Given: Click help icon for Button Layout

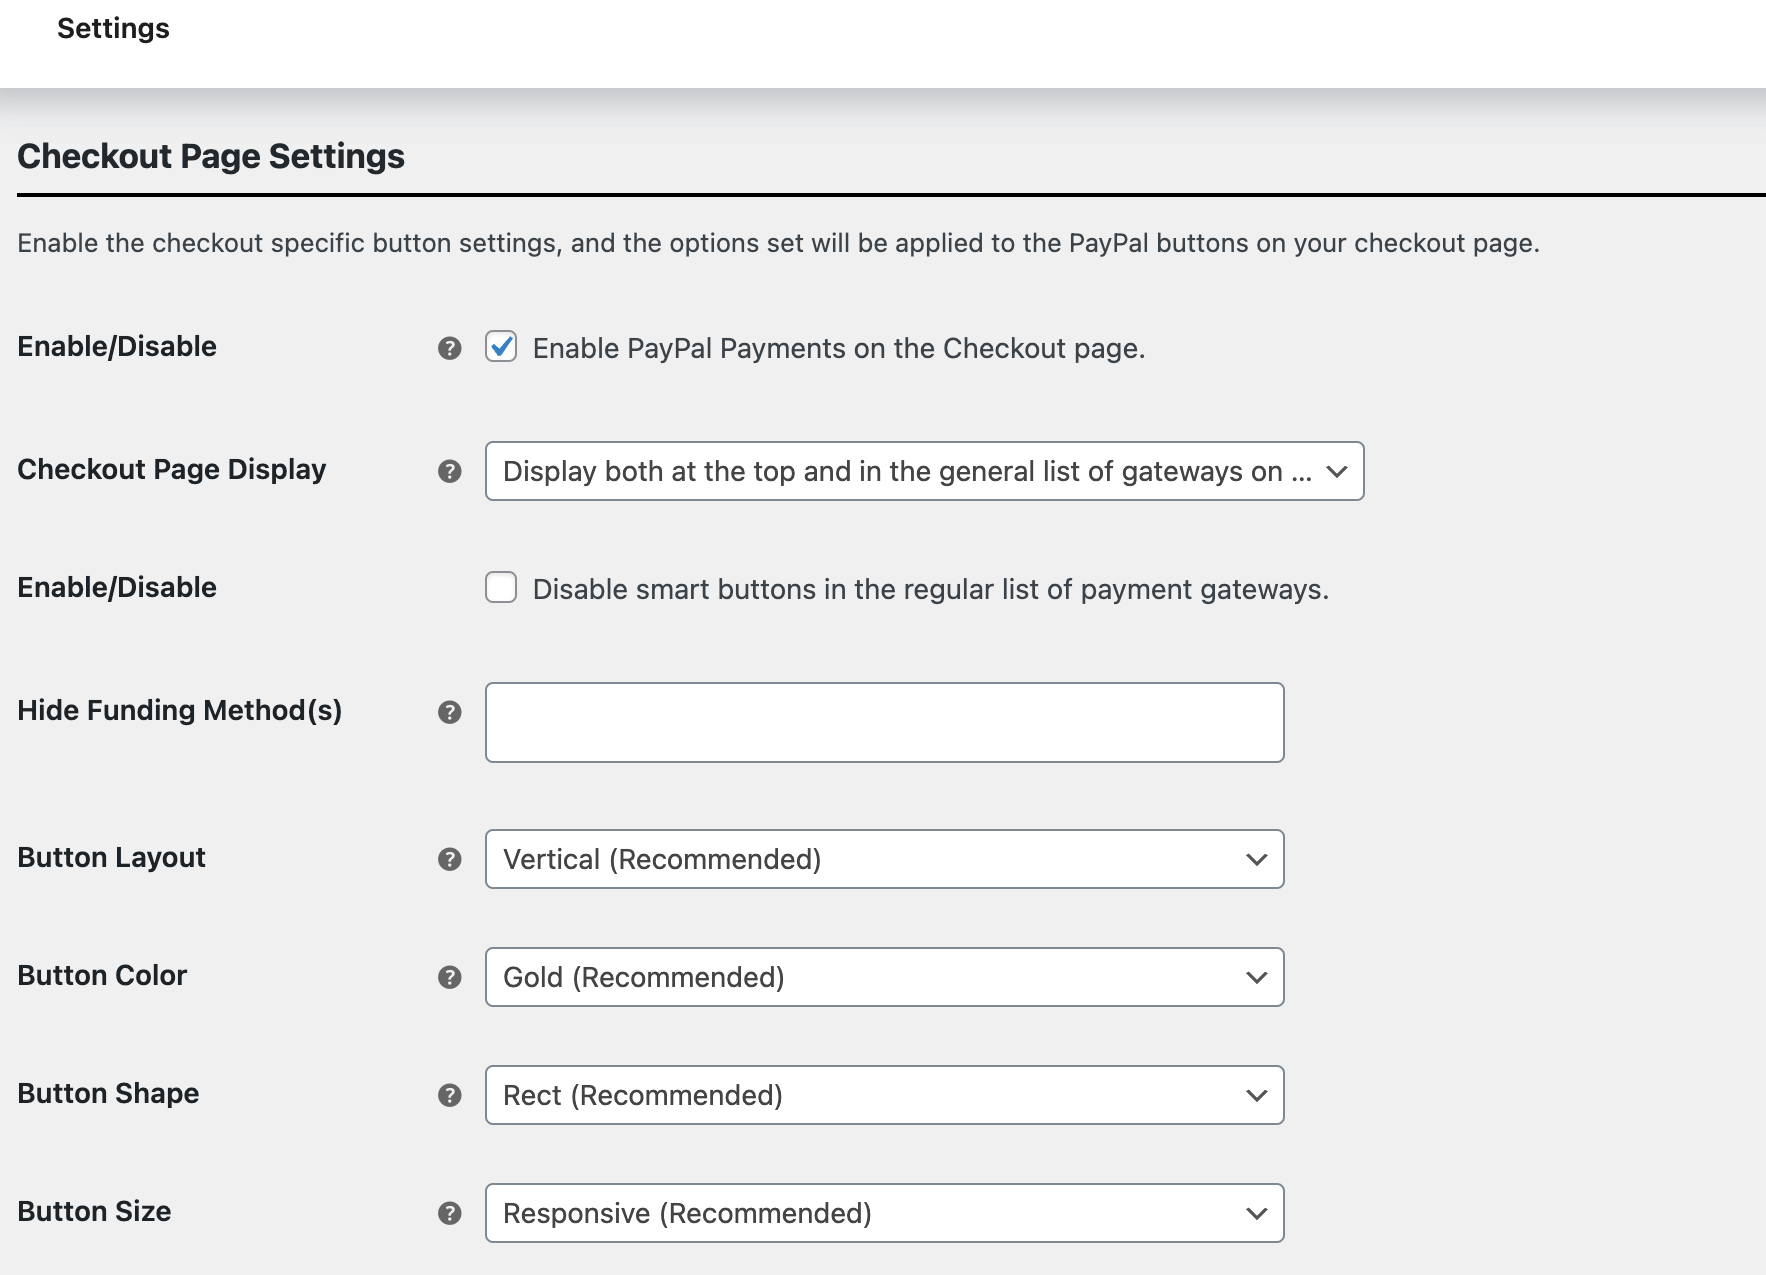Looking at the screenshot, I should click(450, 859).
